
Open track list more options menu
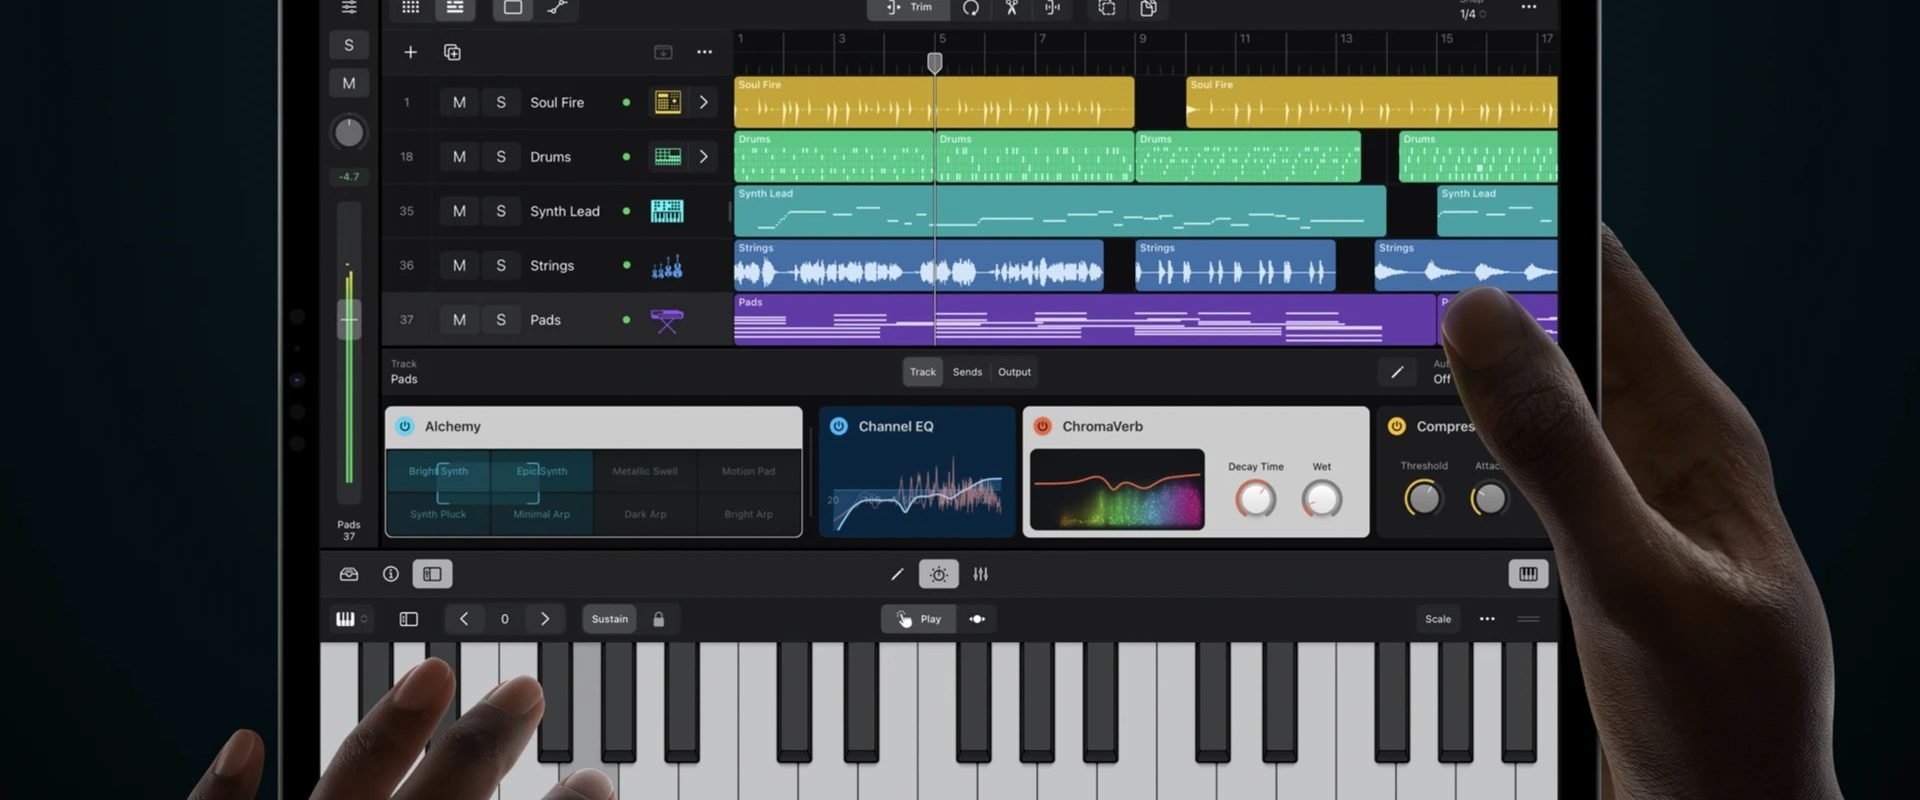[x=705, y=52]
